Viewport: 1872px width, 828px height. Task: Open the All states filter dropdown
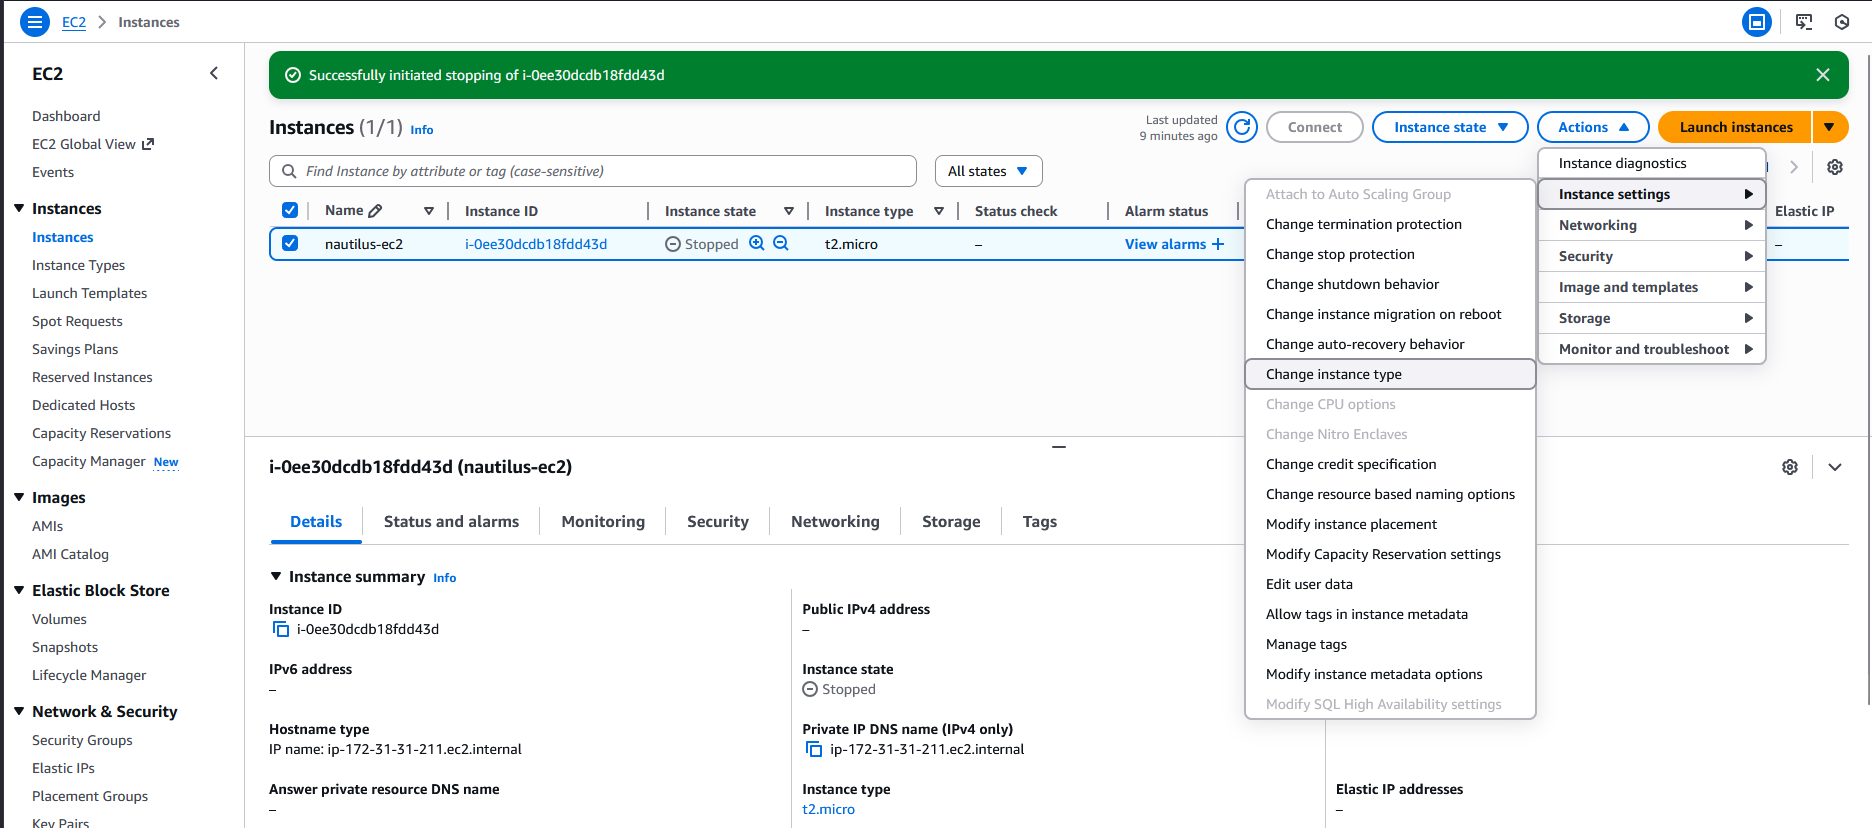[988, 171]
